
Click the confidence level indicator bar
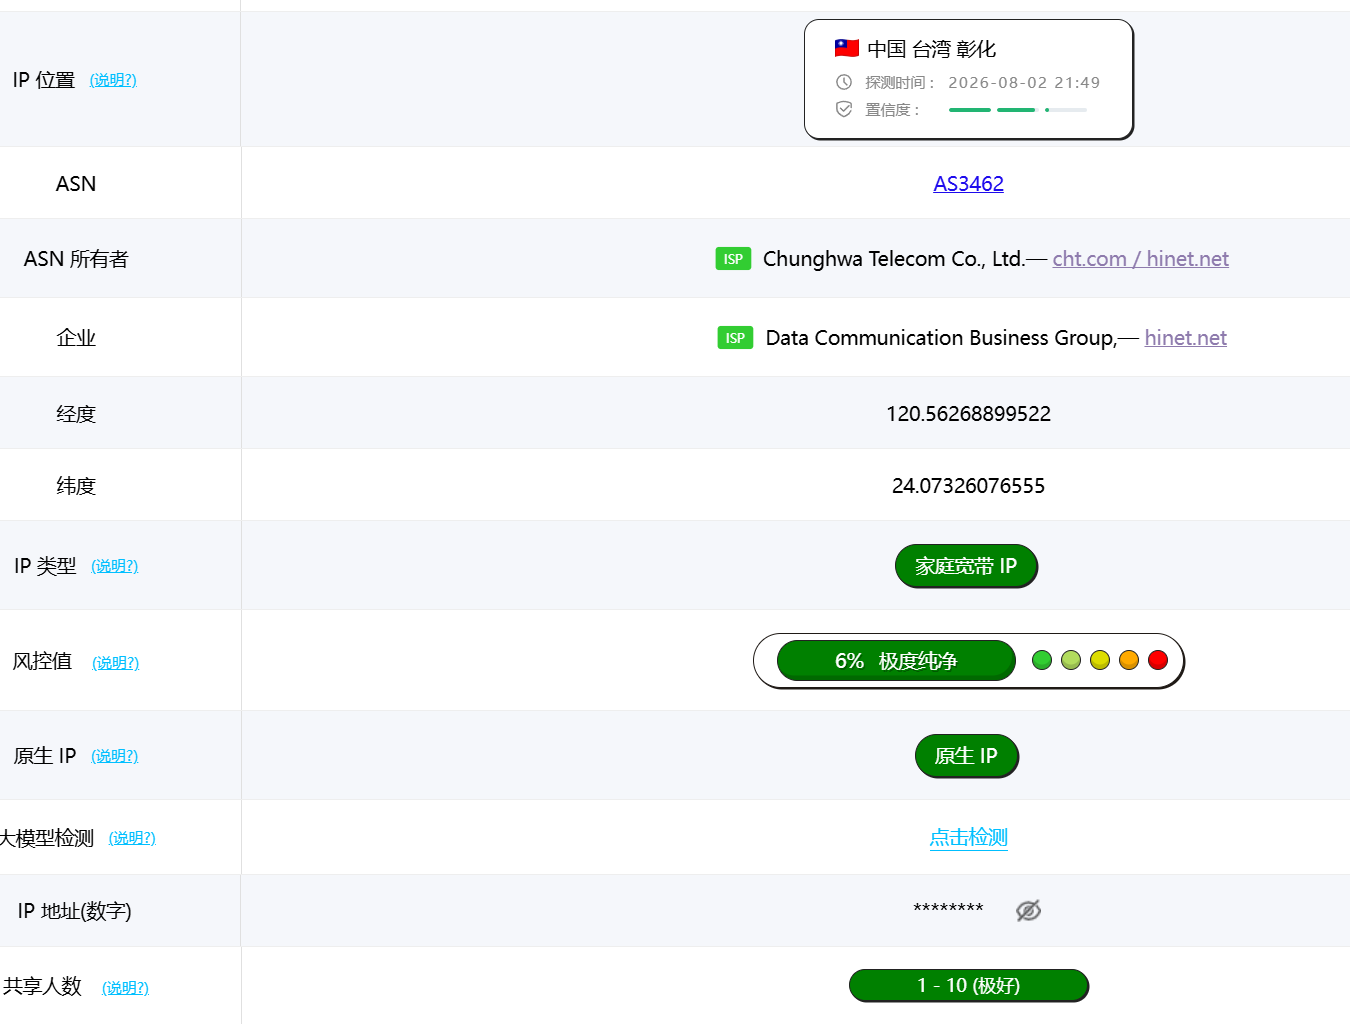(1018, 110)
